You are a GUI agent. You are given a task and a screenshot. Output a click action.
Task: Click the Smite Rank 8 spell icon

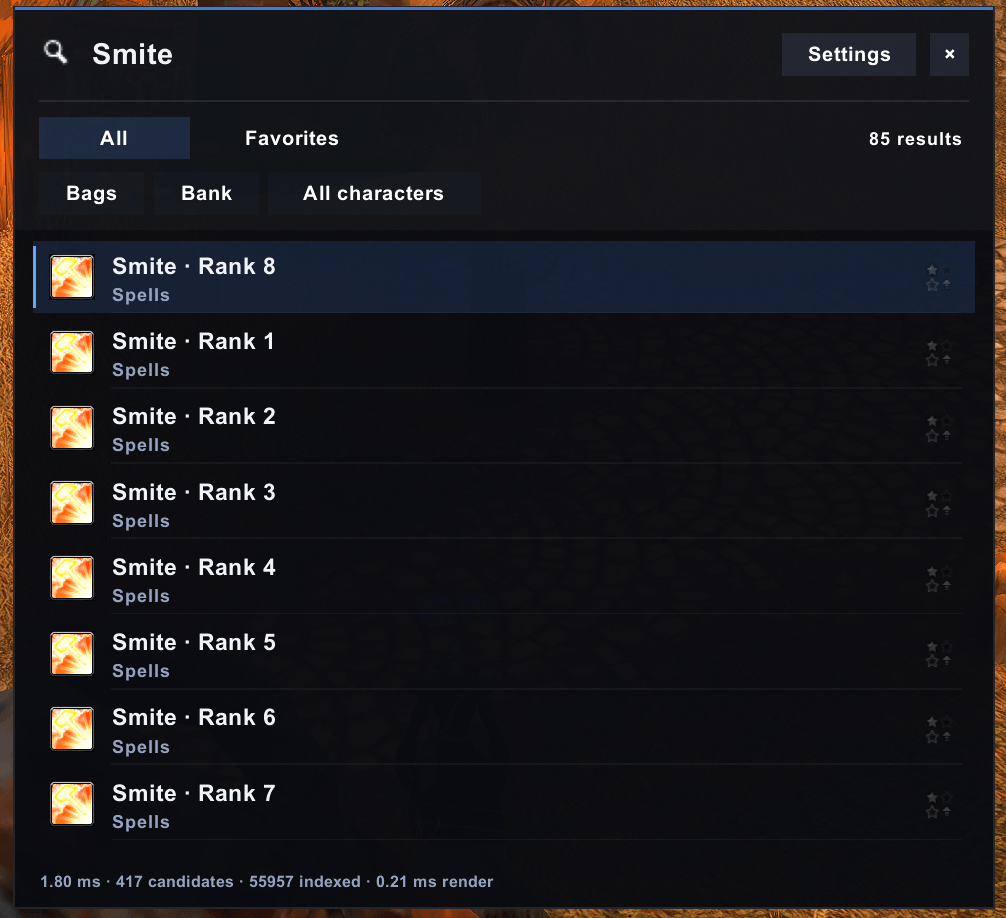[x=72, y=277]
